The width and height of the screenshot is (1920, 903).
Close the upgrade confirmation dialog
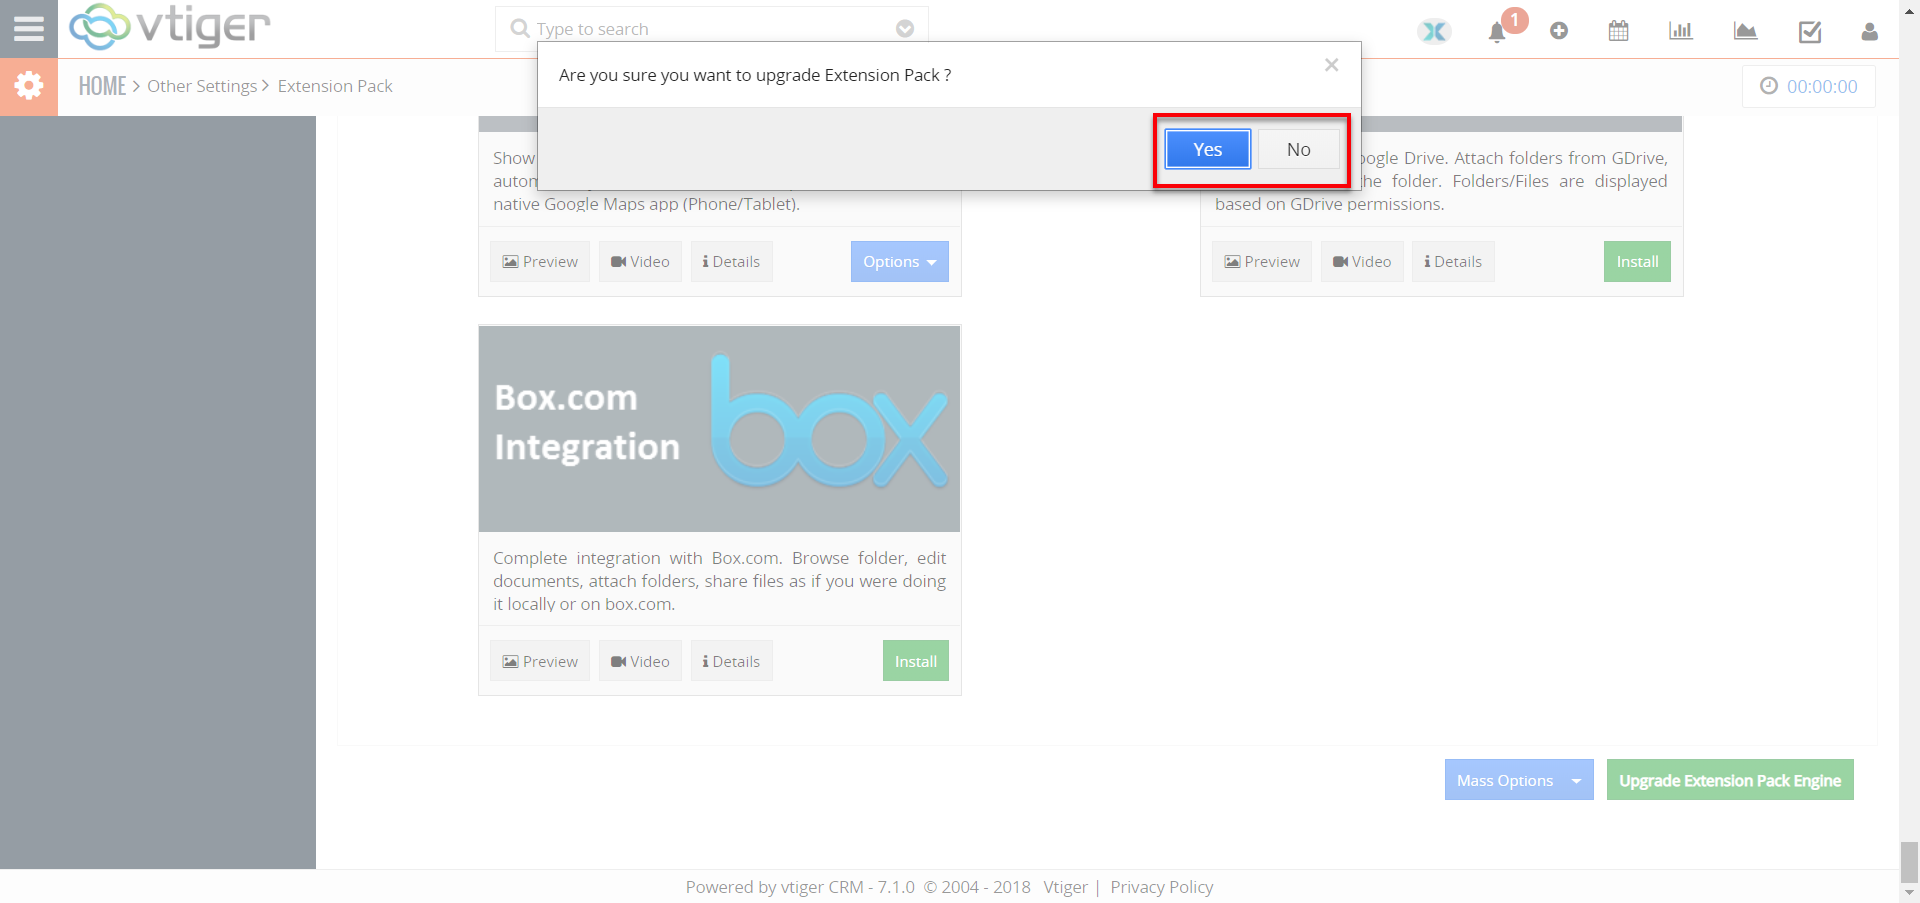point(1331,65)
